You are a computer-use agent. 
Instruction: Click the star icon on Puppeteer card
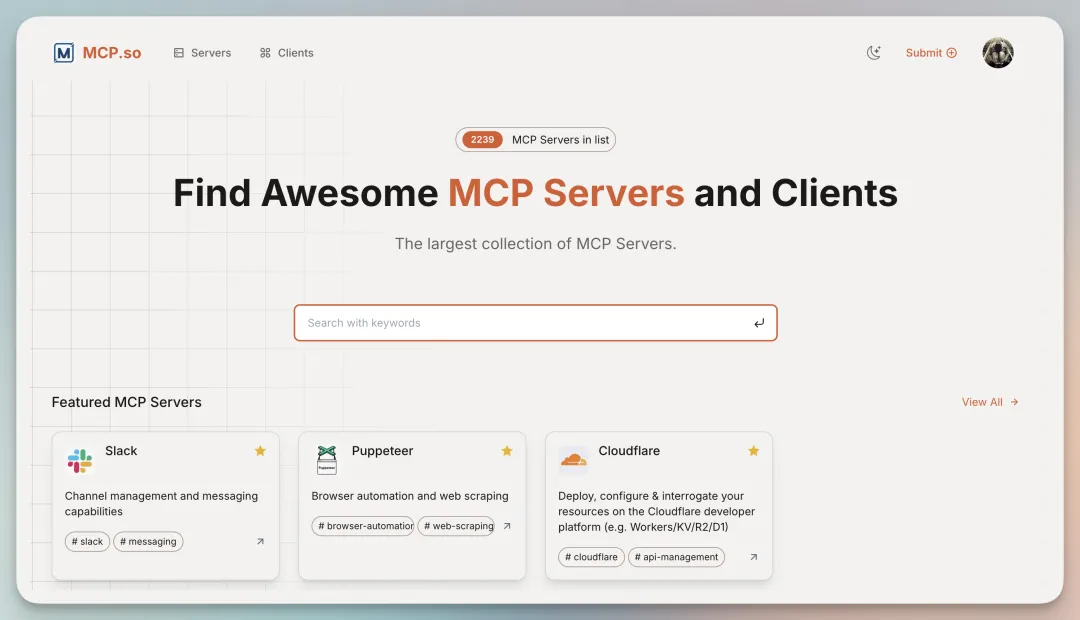[507, 451]
